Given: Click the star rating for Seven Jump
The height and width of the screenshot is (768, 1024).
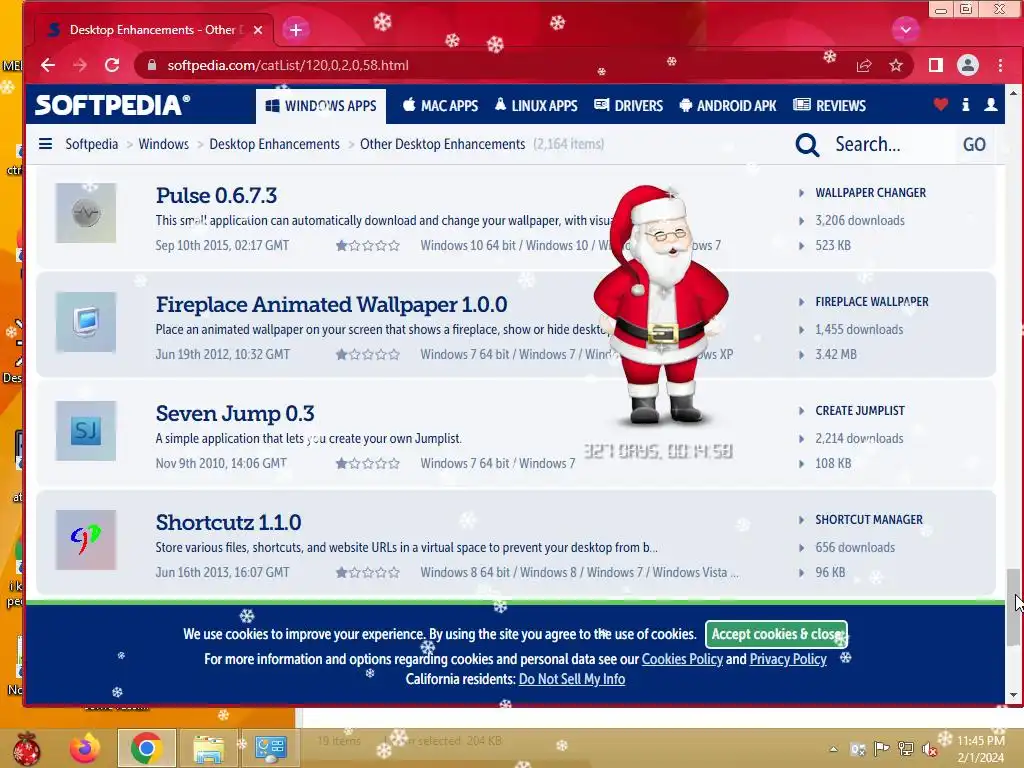Looking at the screenshot, I should click(368, 464).
